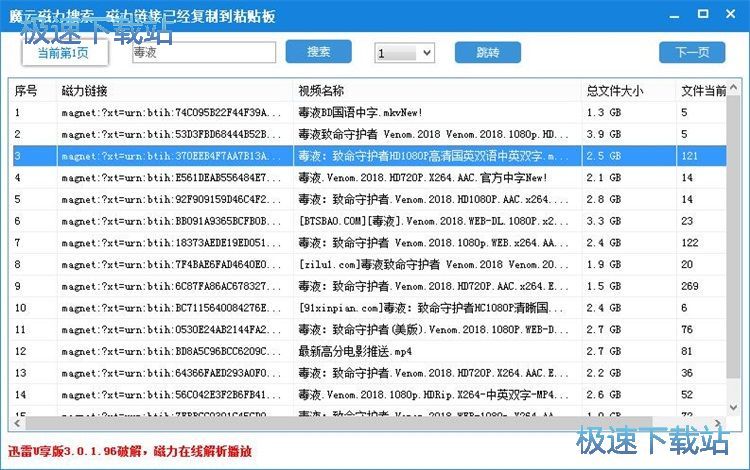Click the red 迅雷U享版3.0.1.96破解 status text
The width and height of the screenshot is (750, 470).
pyautogui.click(x=129, y=451)
